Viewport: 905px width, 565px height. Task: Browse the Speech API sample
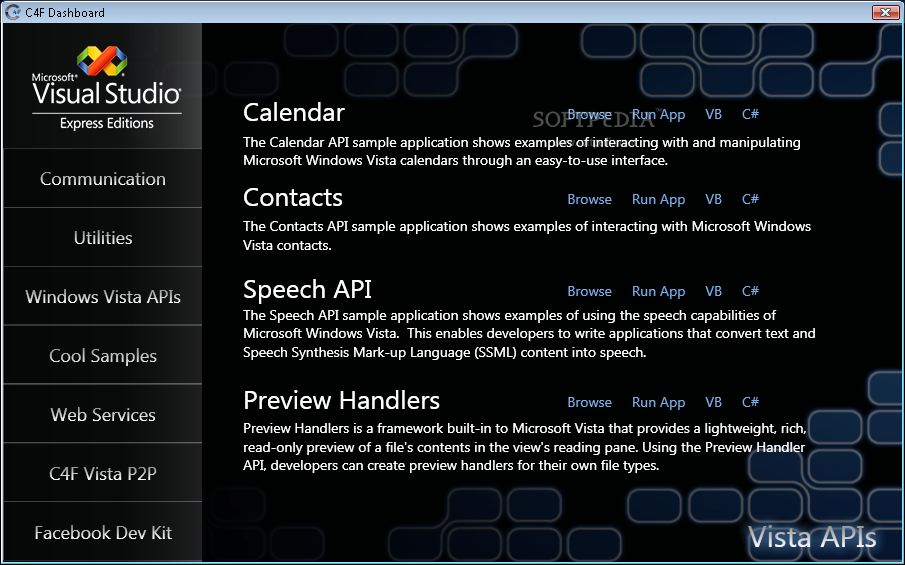coord(589,291)
